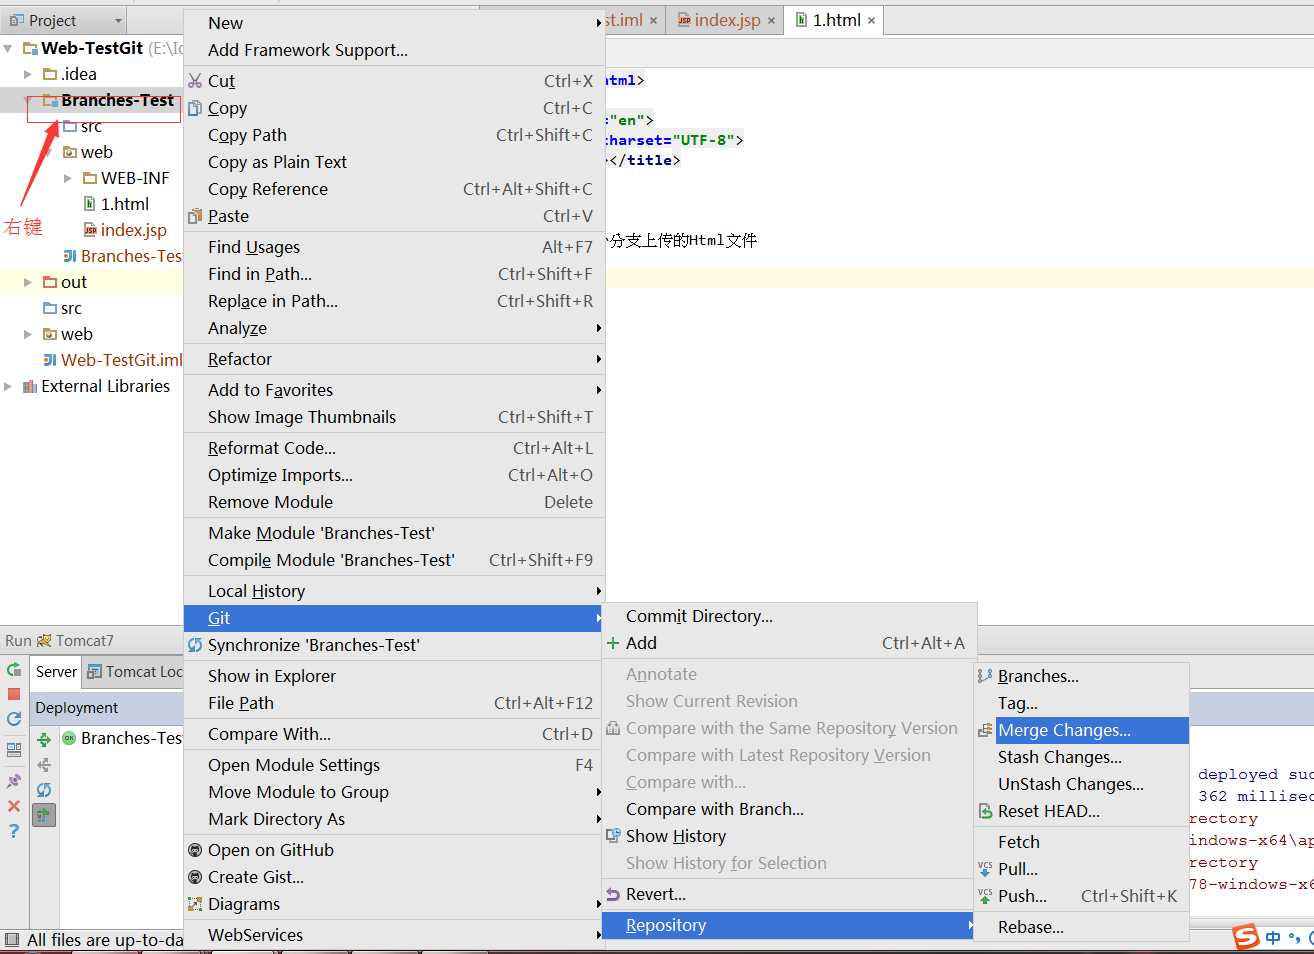
Task: Switch to the 1.html editor tab
Action: tap(836, 20)
